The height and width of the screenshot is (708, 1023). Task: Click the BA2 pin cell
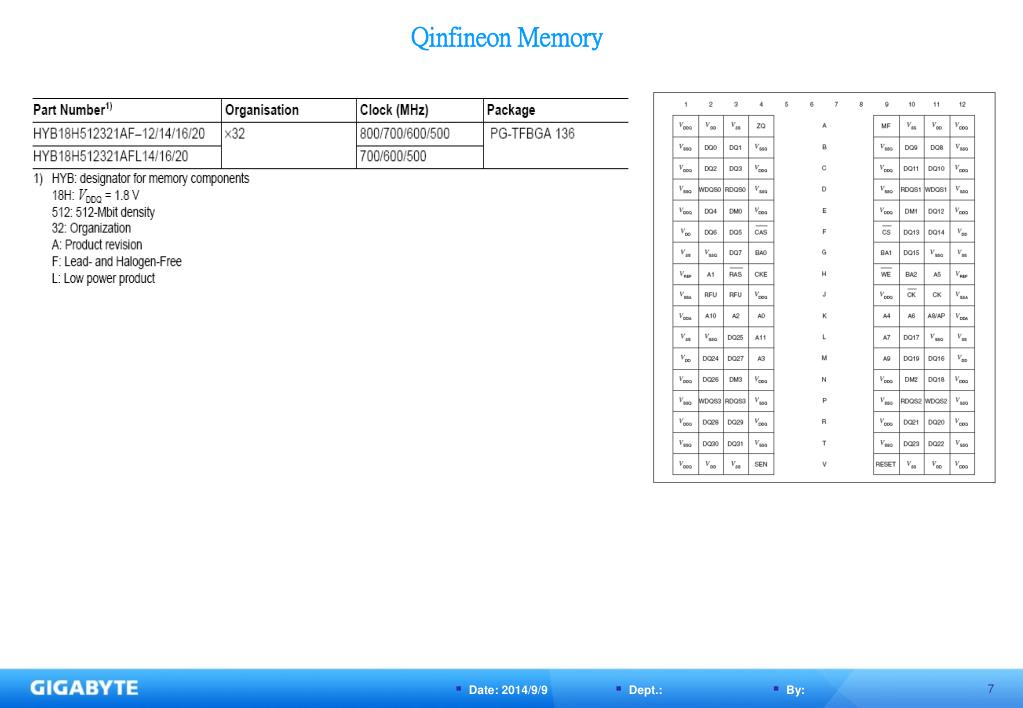(x=911, y=274)
